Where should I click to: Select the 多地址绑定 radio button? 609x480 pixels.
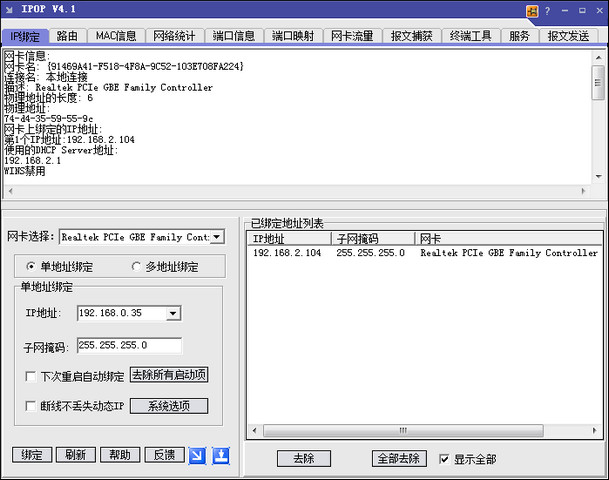coord(136,266)
